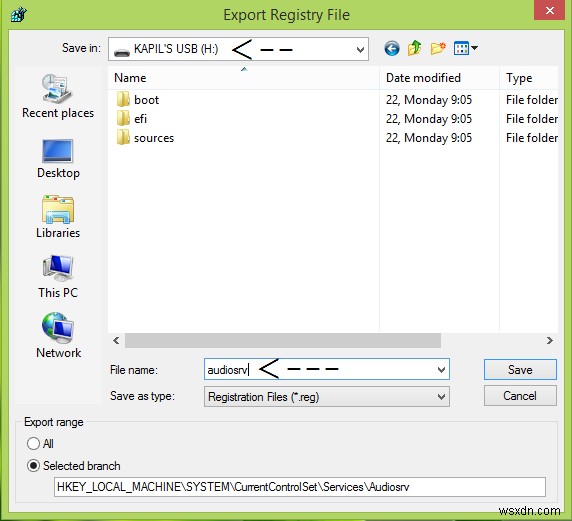Click the selected branch path field

(300, 487)
